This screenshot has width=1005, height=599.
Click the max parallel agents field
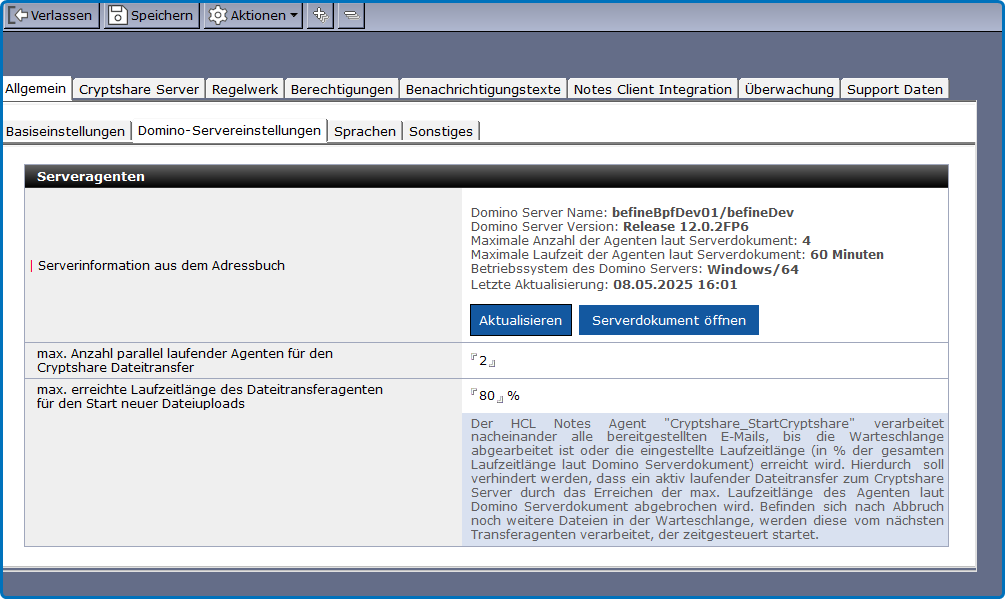pyautogui.click(x=483, y=361)
